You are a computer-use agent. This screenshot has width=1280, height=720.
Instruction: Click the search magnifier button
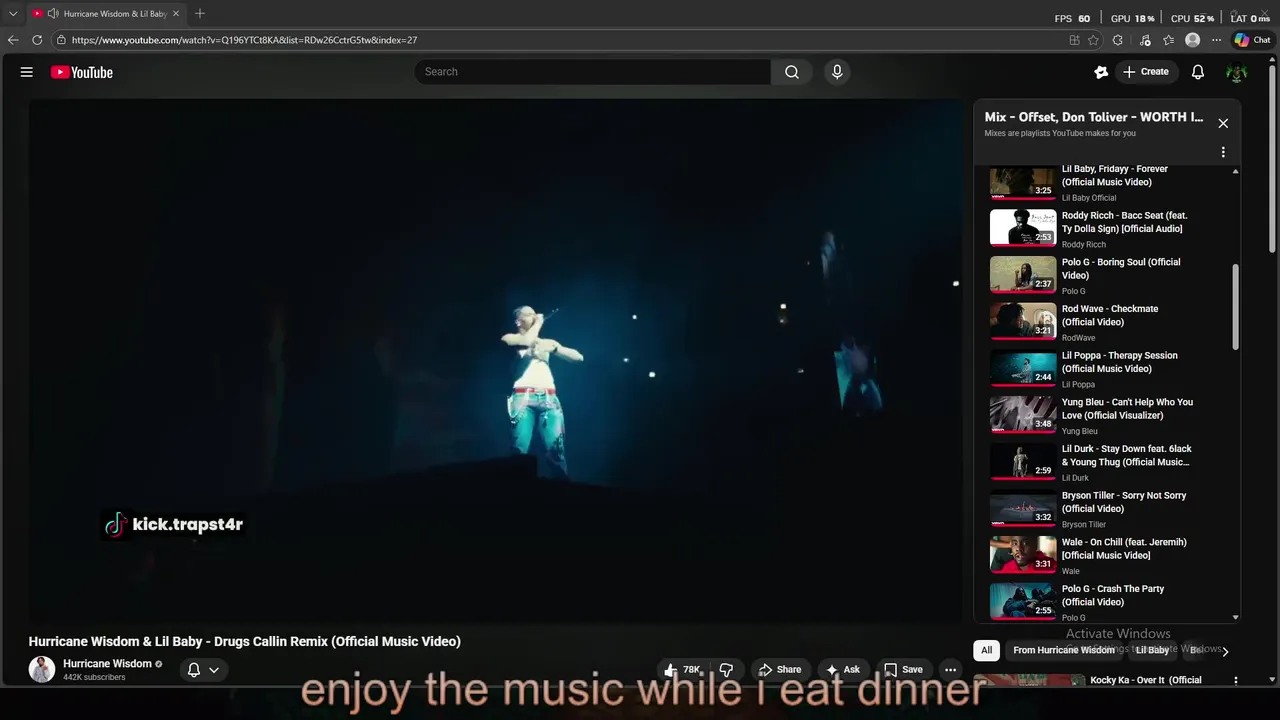pyautogui.click(x=792, y=72)
